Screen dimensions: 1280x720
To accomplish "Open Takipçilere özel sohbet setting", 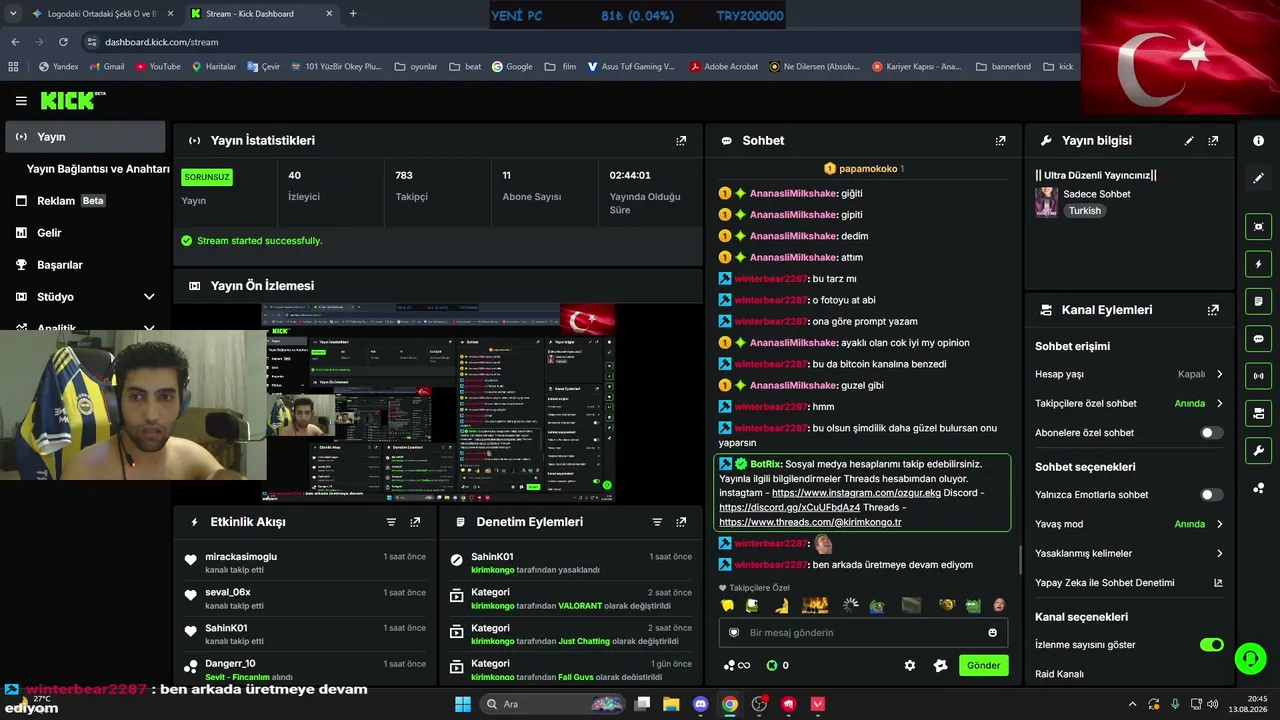I will [x=1129, y=404].
